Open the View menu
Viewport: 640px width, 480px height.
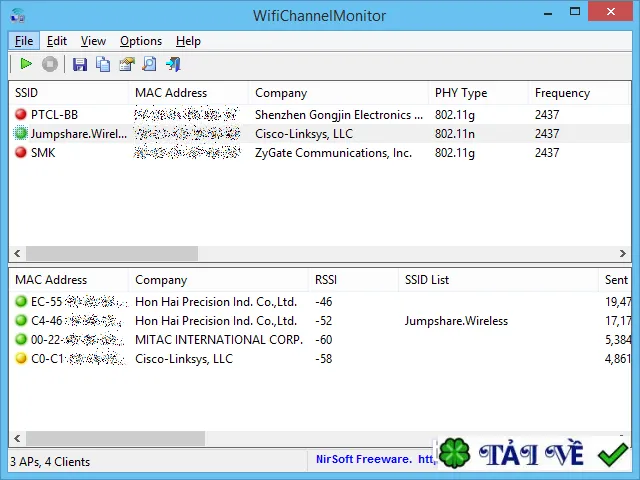click(93, 41)
